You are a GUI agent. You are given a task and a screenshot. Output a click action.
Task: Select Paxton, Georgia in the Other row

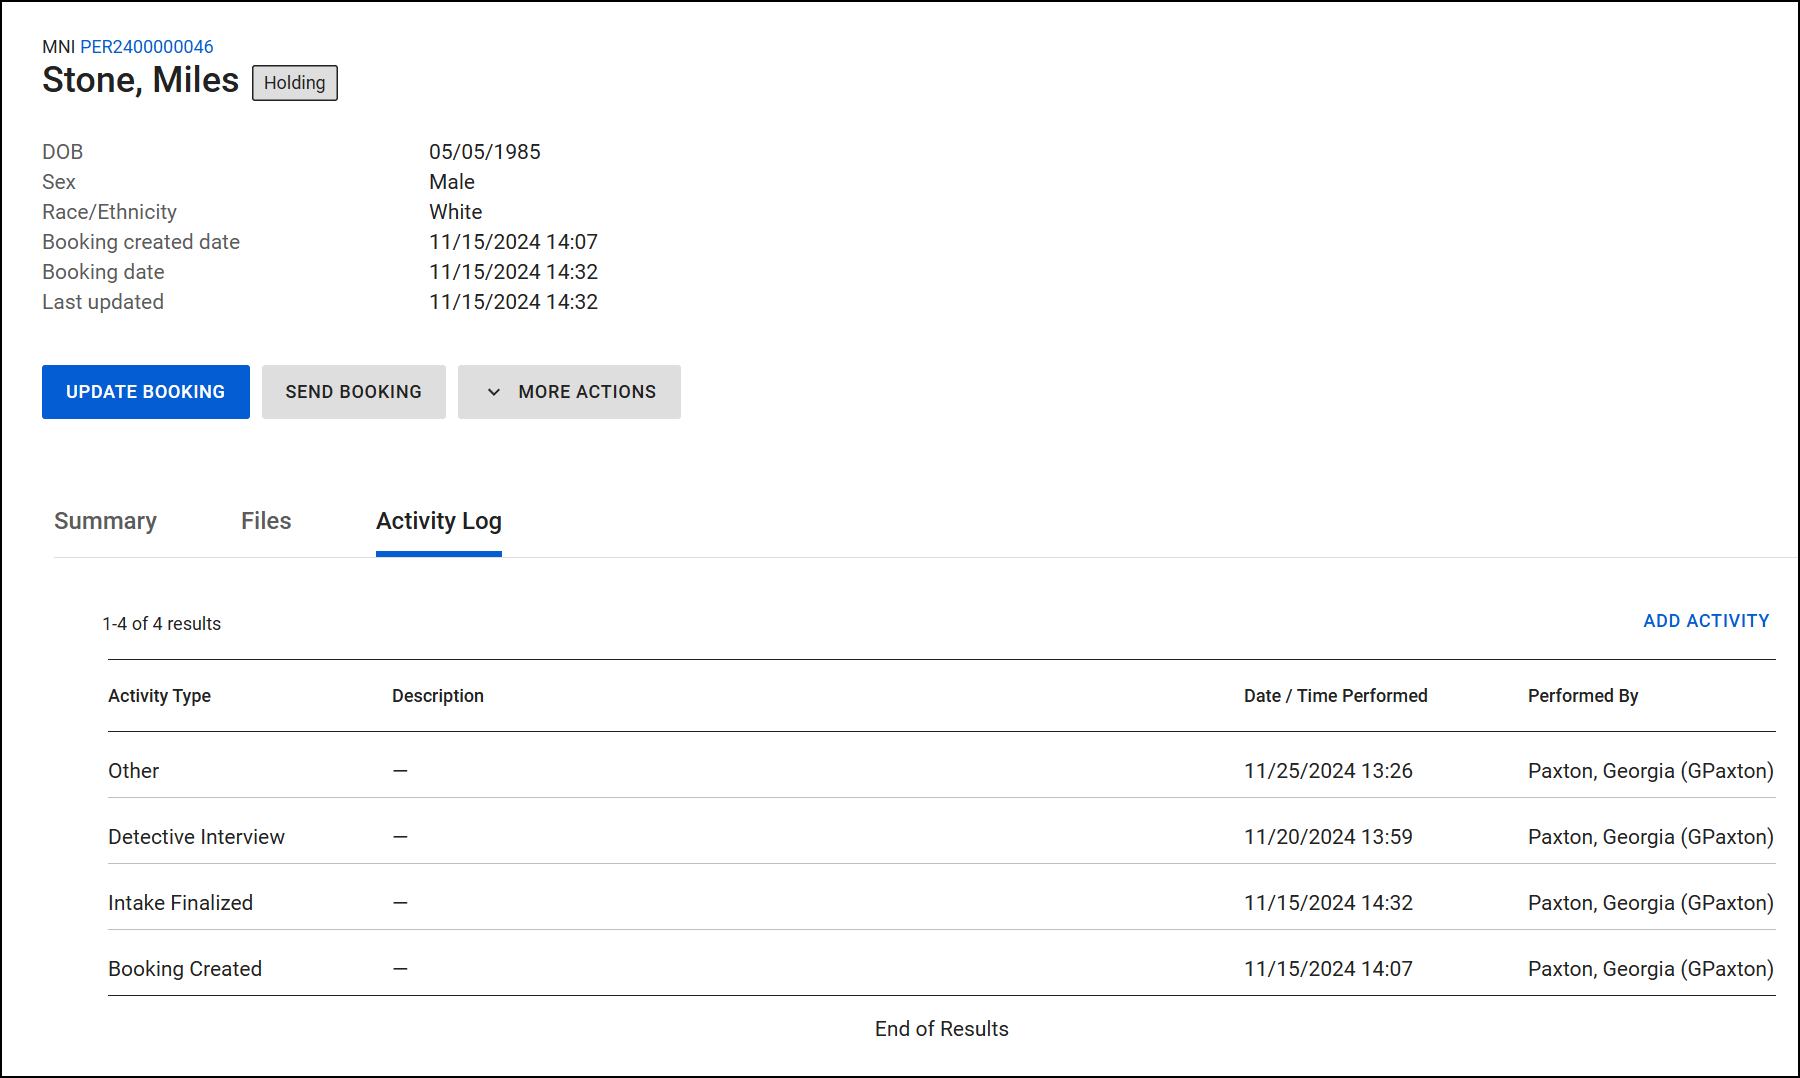(x=1649, y=770)
